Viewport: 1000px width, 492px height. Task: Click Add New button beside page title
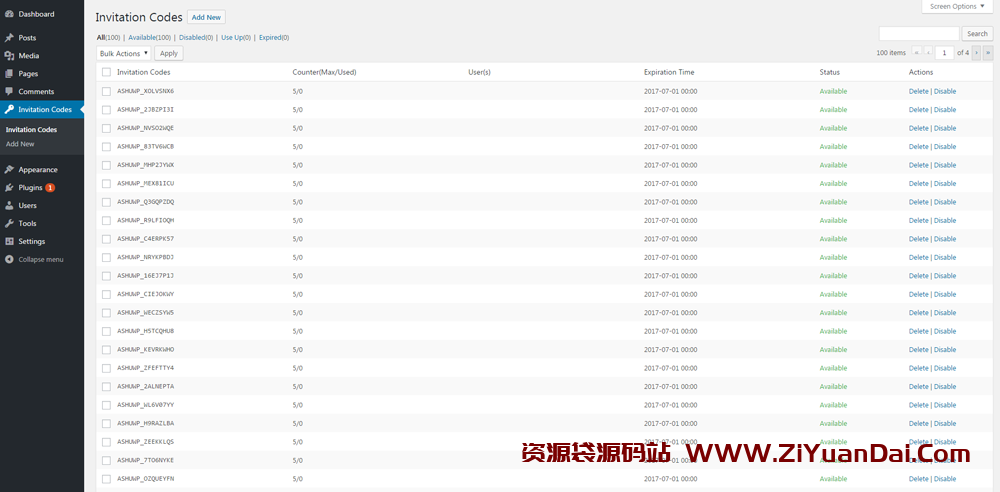tap(206, 17)
